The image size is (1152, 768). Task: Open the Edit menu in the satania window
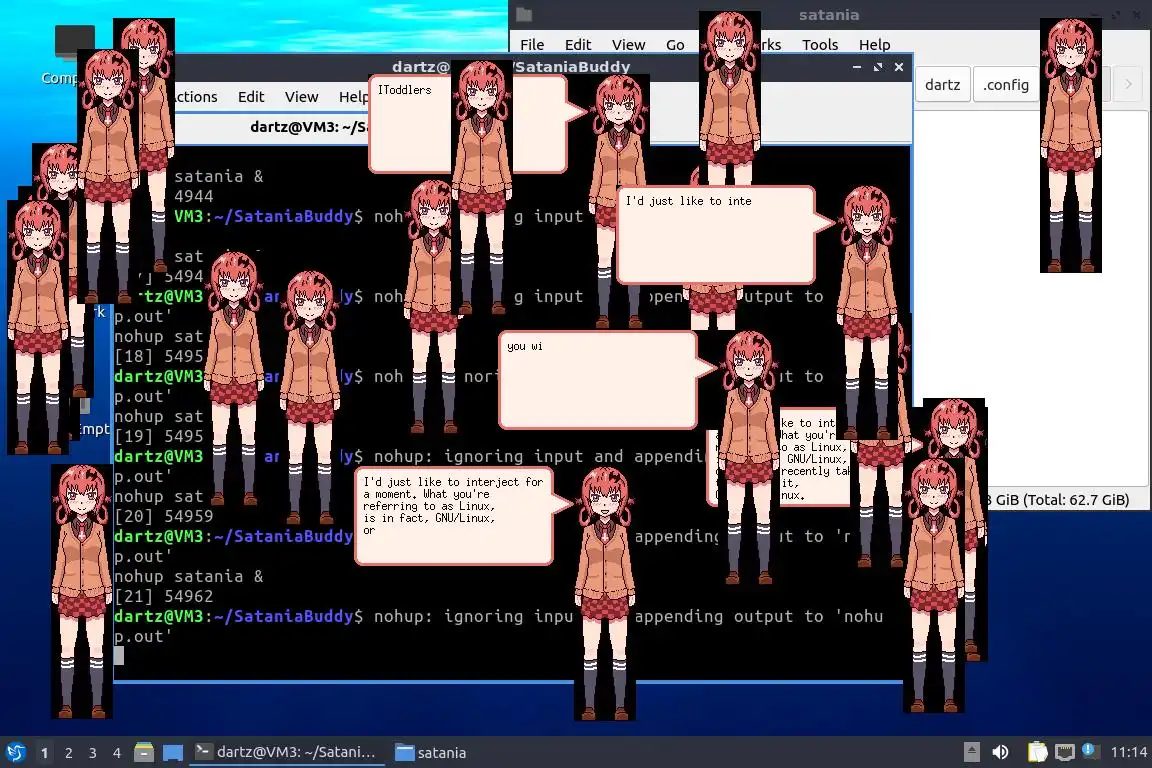pyautogui.click(x=577, y=45)
